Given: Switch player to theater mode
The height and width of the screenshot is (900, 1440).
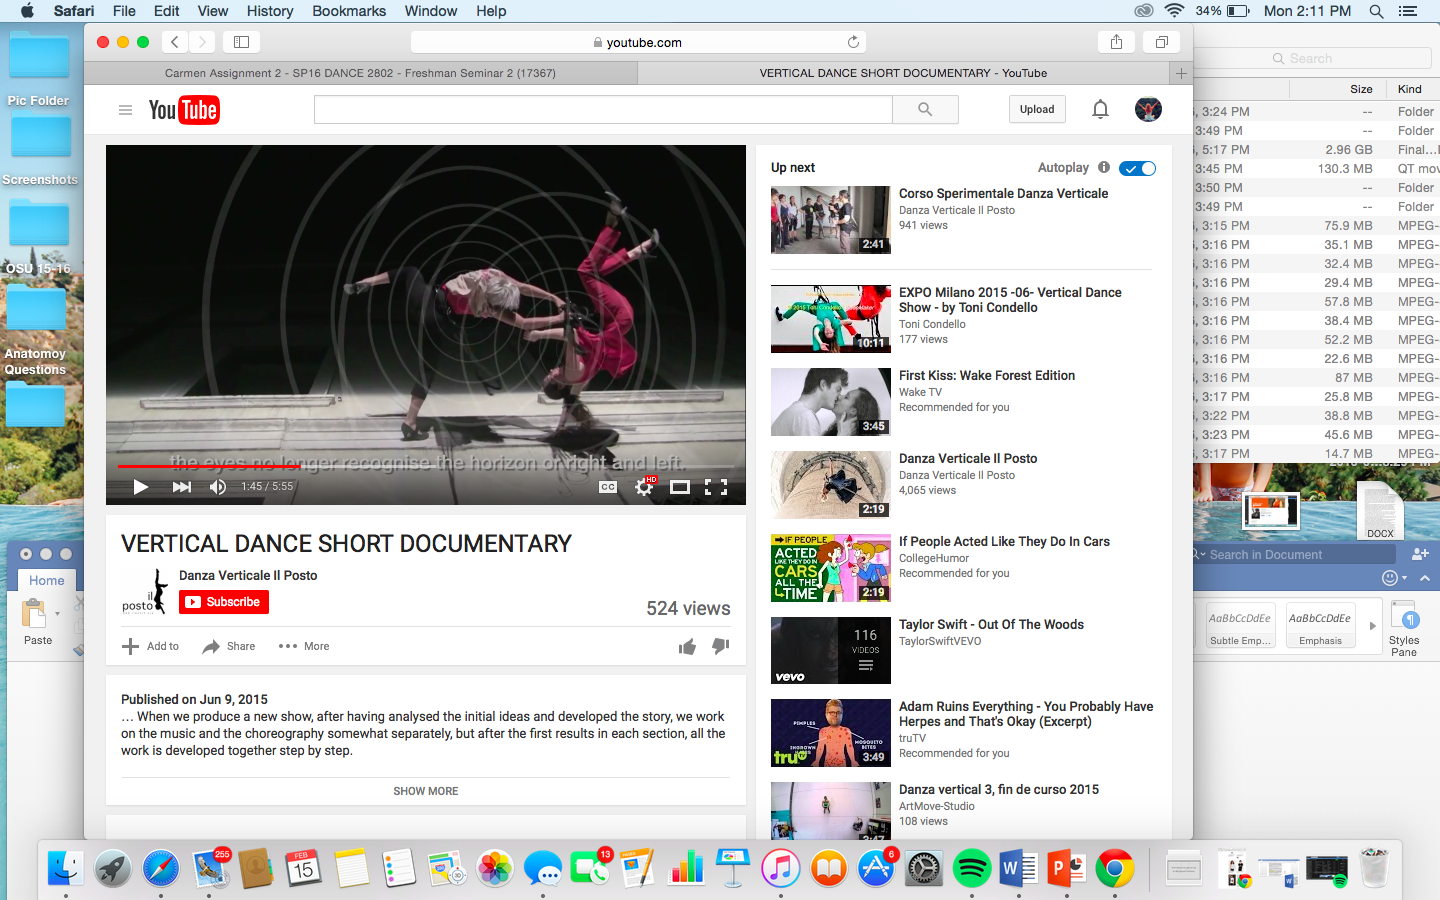Looking at the screenshot, I should coord(680,487).
